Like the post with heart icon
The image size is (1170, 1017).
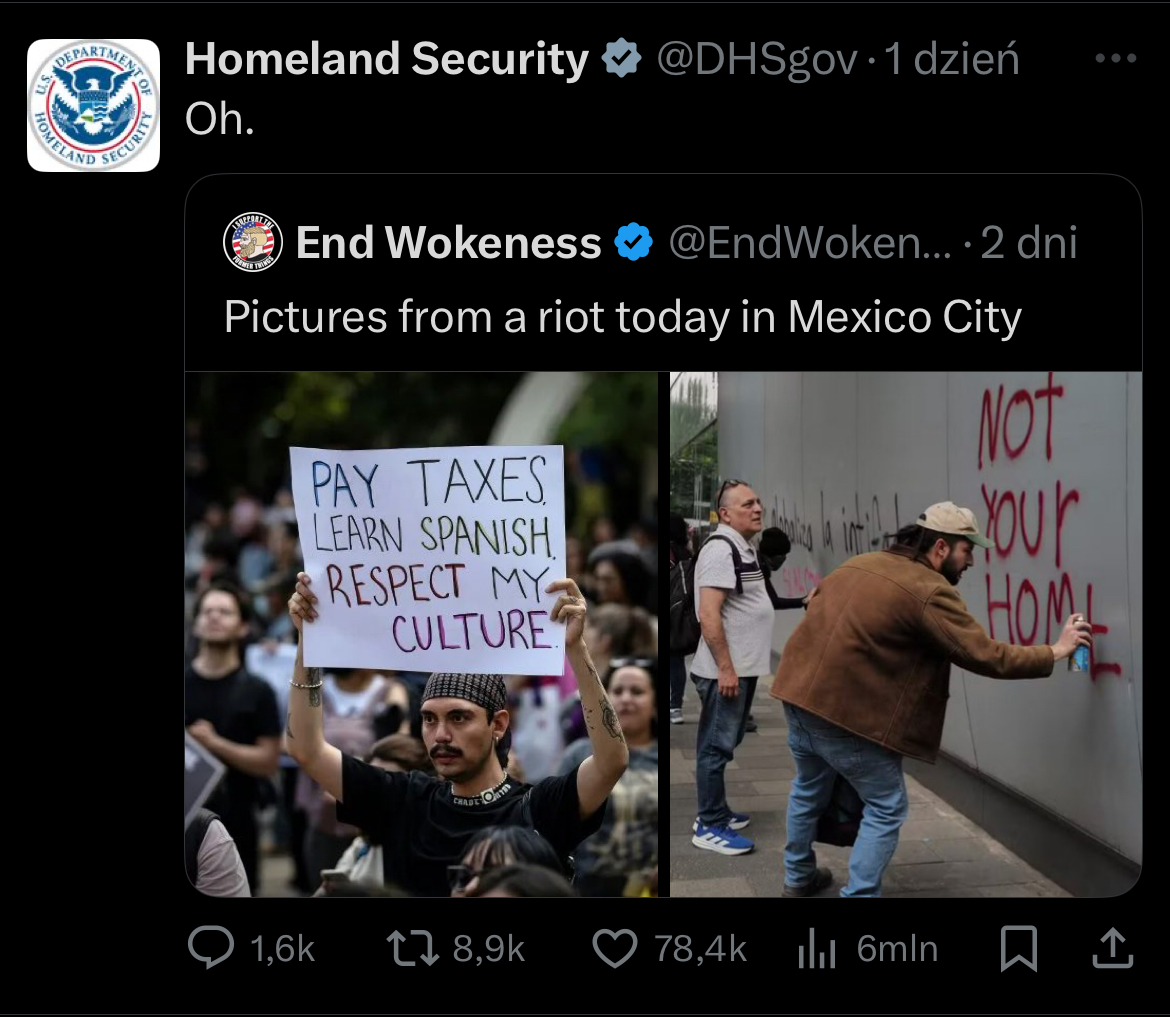point(615,948)
